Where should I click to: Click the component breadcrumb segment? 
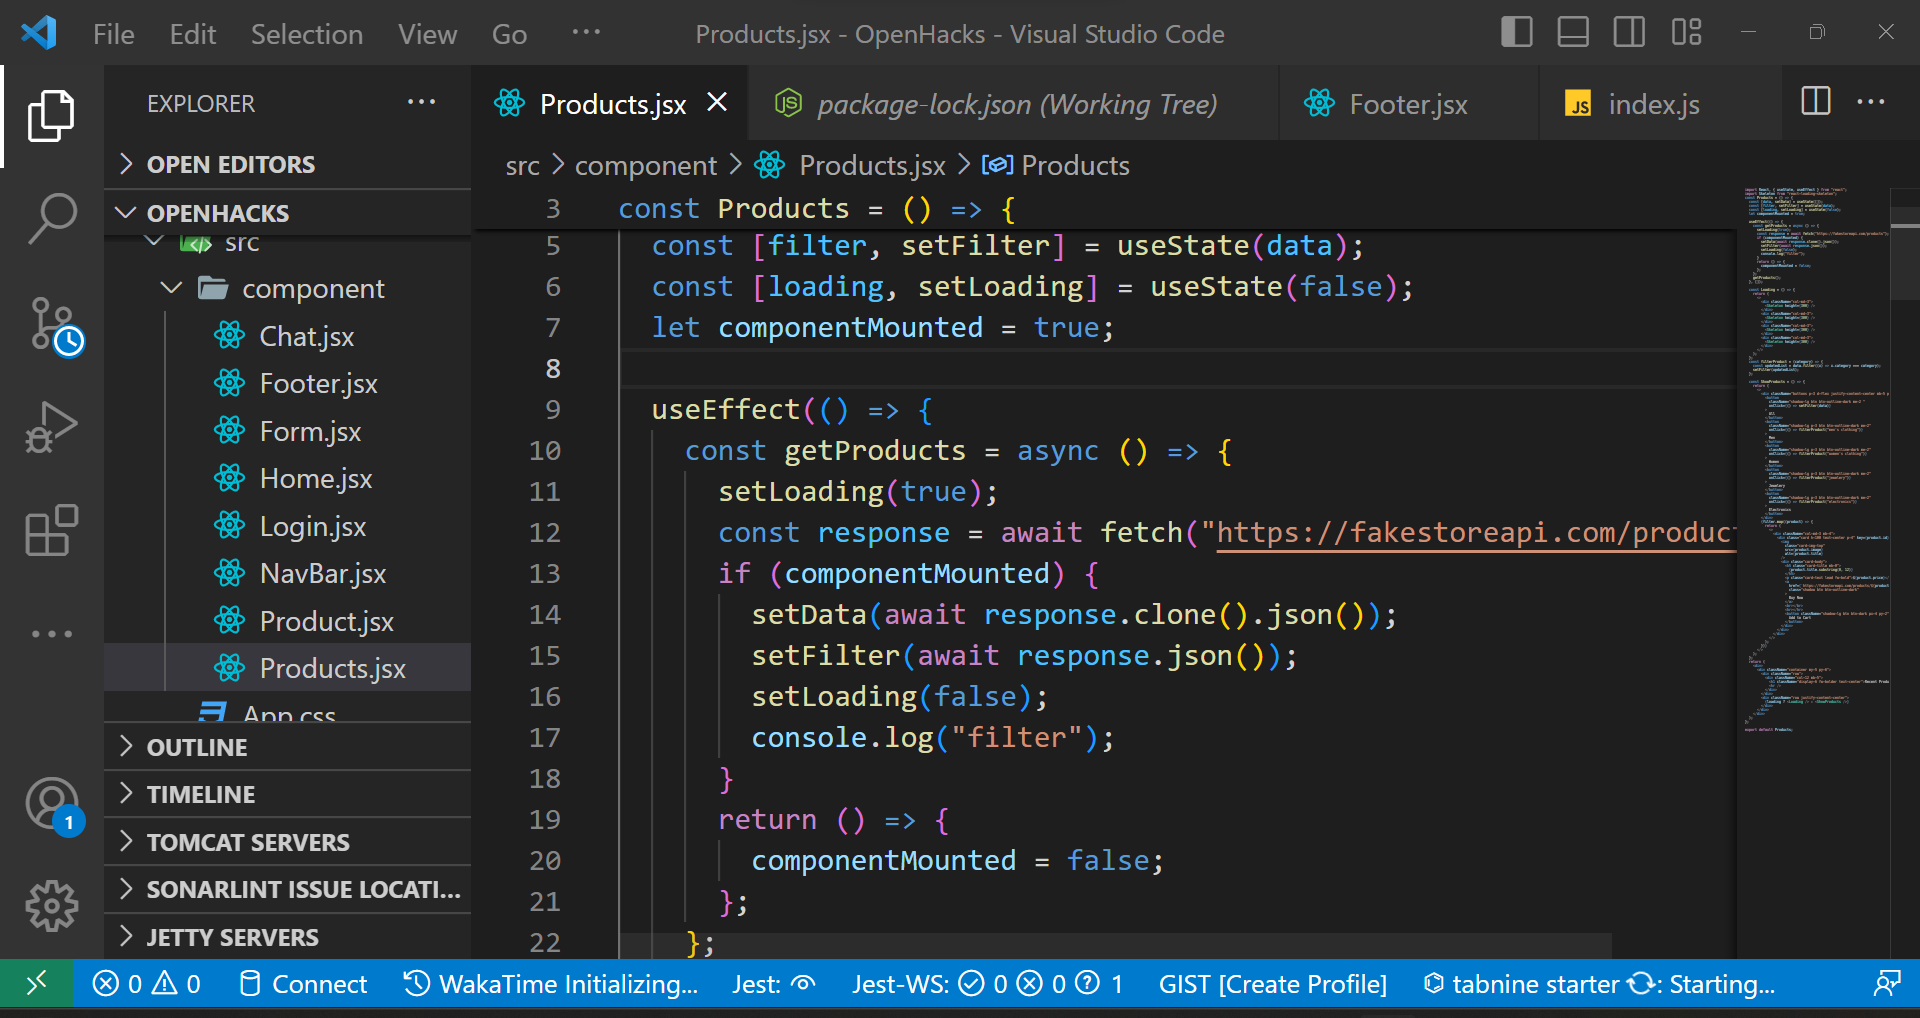pos(646,165)
